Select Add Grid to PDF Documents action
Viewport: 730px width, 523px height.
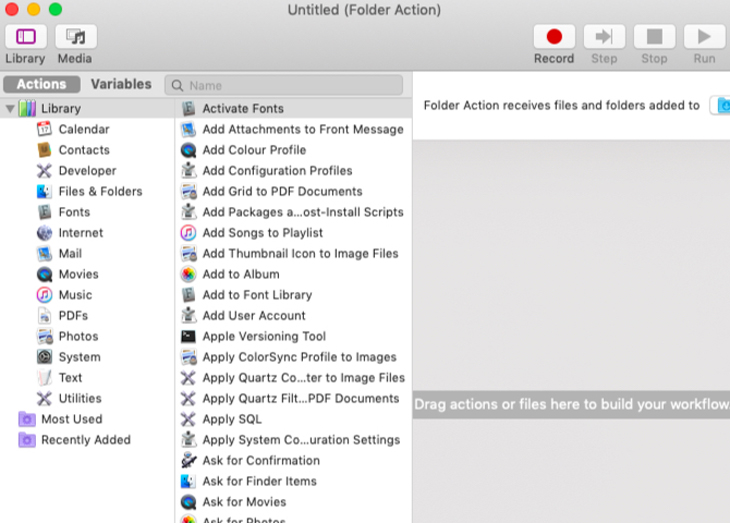coord(293,191)
